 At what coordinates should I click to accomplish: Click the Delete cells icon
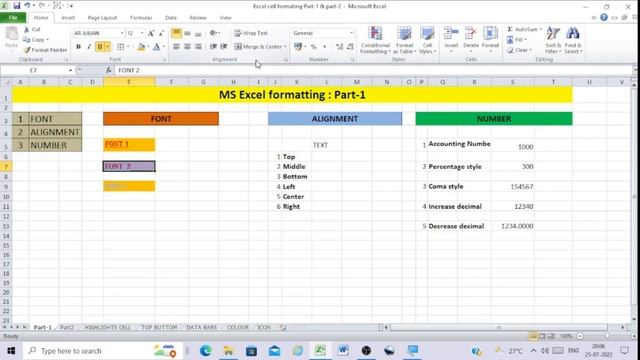pyautogui.click(x=471, y=33)
